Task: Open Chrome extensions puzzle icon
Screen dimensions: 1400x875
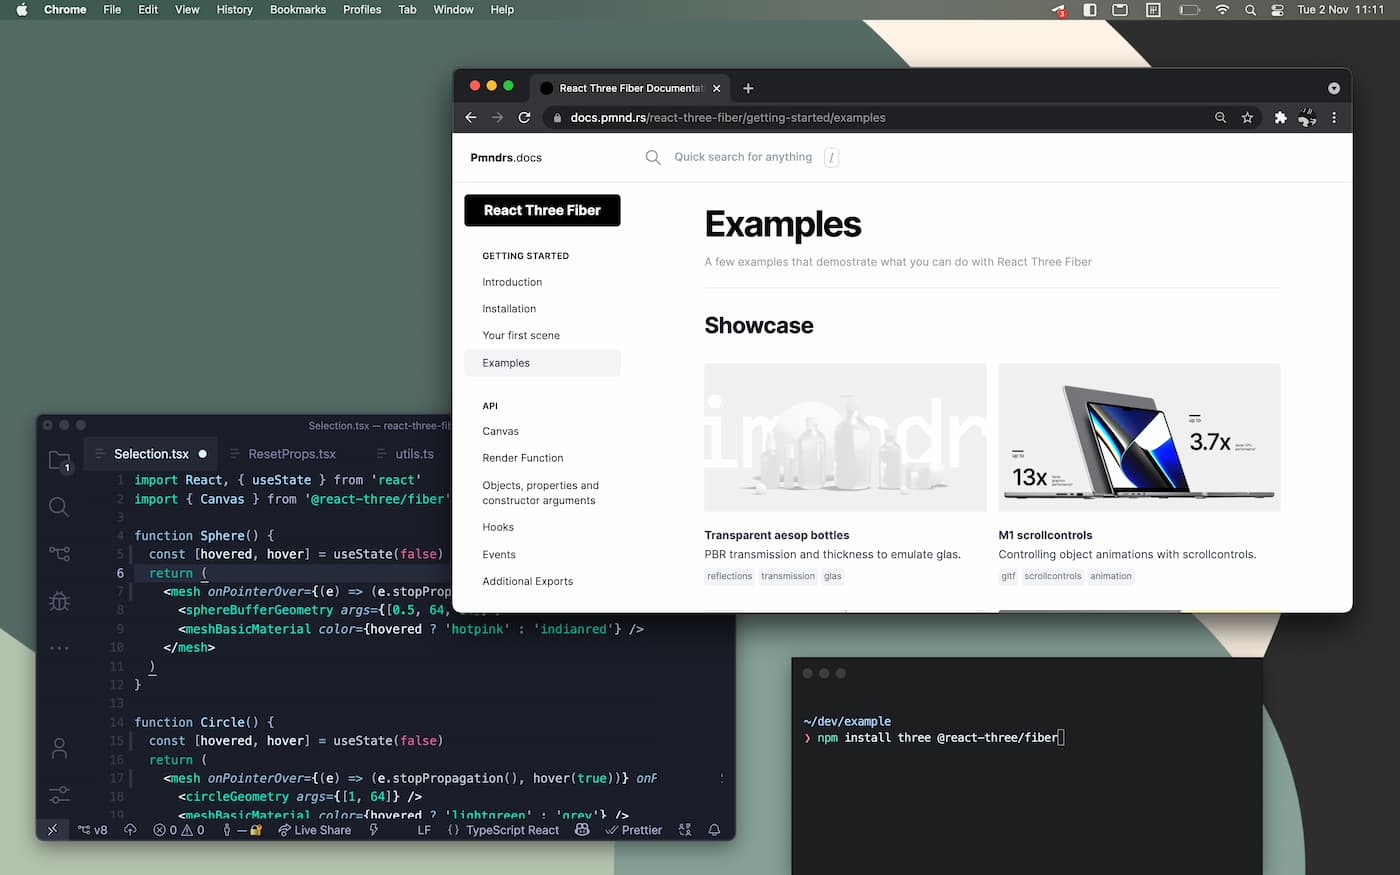Action: pyautogui.click(x=1280, y=117)
